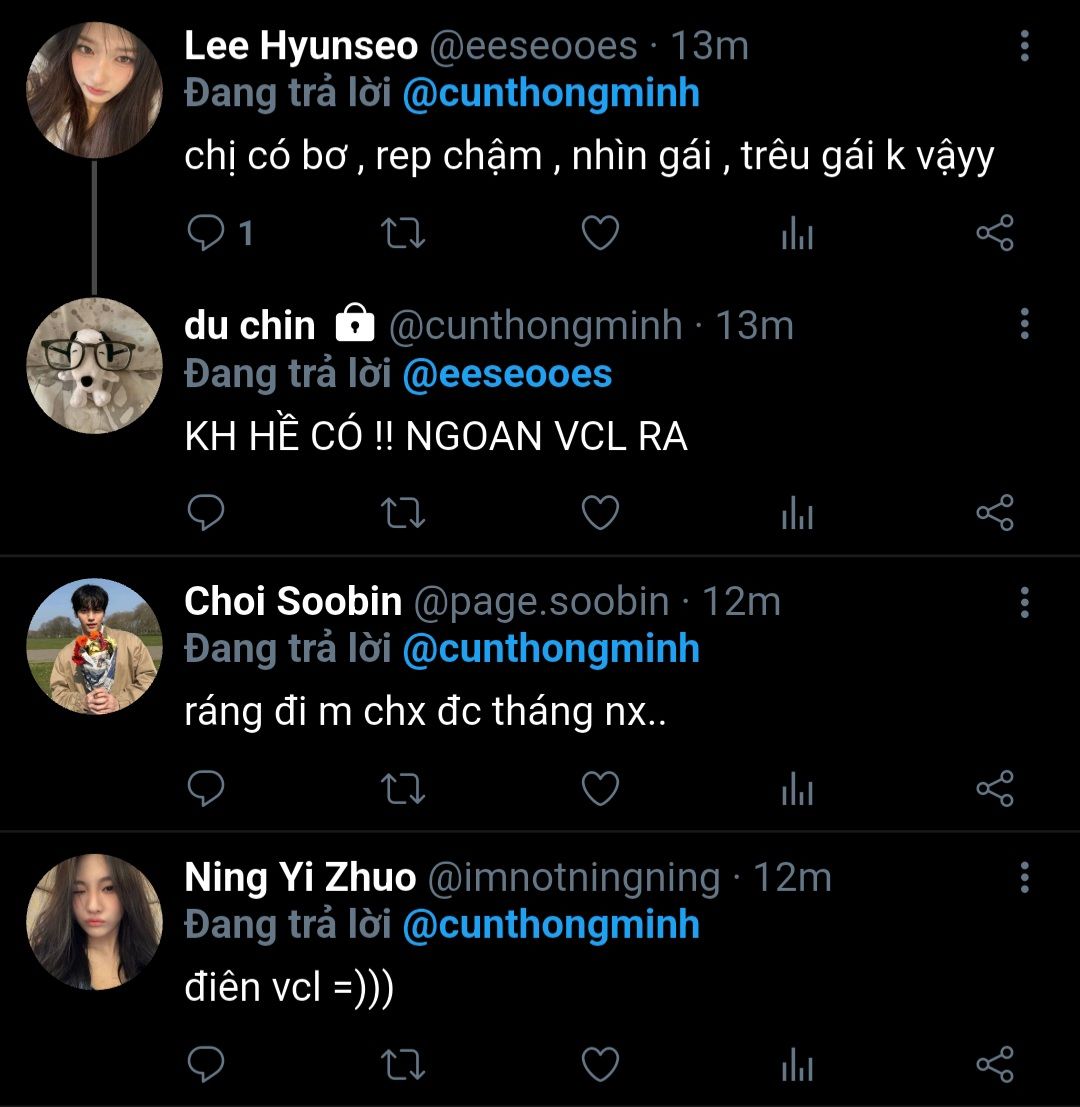This screenshot has width=1080, height=1107.
Task: Share Choi Soobin's tweet
Action: pos(994,789)
